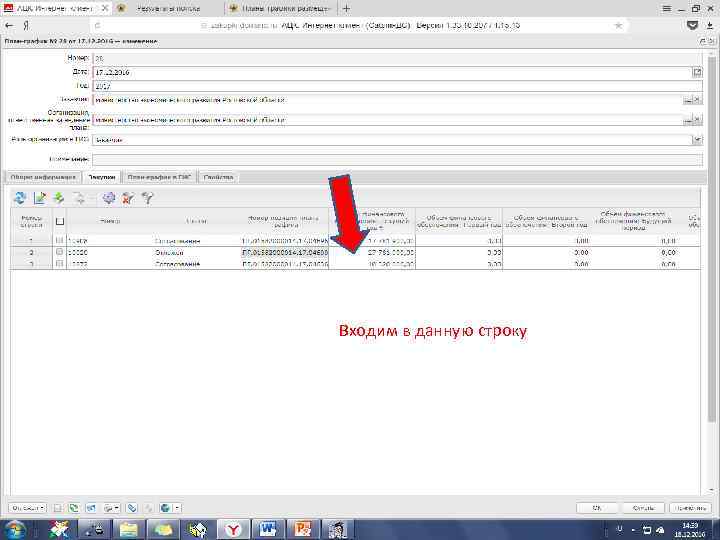
Task: Click position number cell in row 2
Action: click(285, 253)
